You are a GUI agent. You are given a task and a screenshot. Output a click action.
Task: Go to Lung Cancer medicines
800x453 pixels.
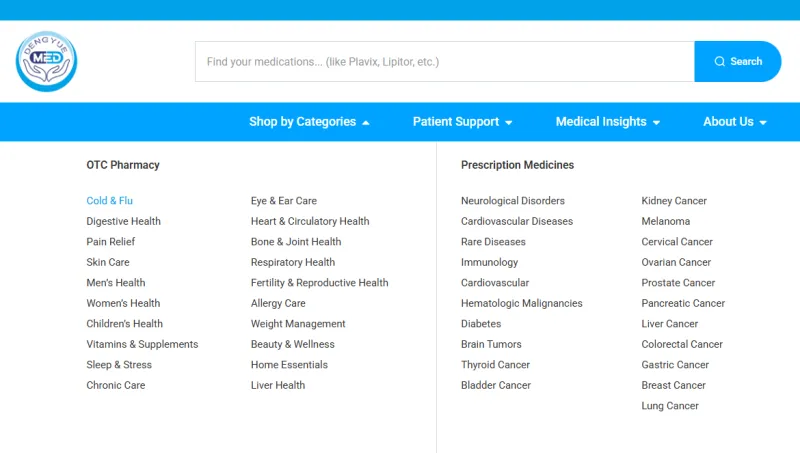[670, 406]
